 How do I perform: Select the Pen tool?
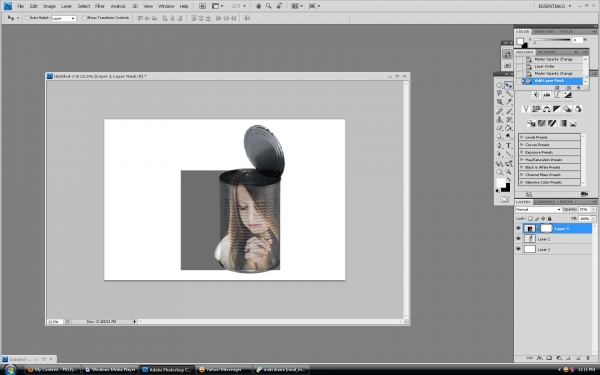coord(500,145)
